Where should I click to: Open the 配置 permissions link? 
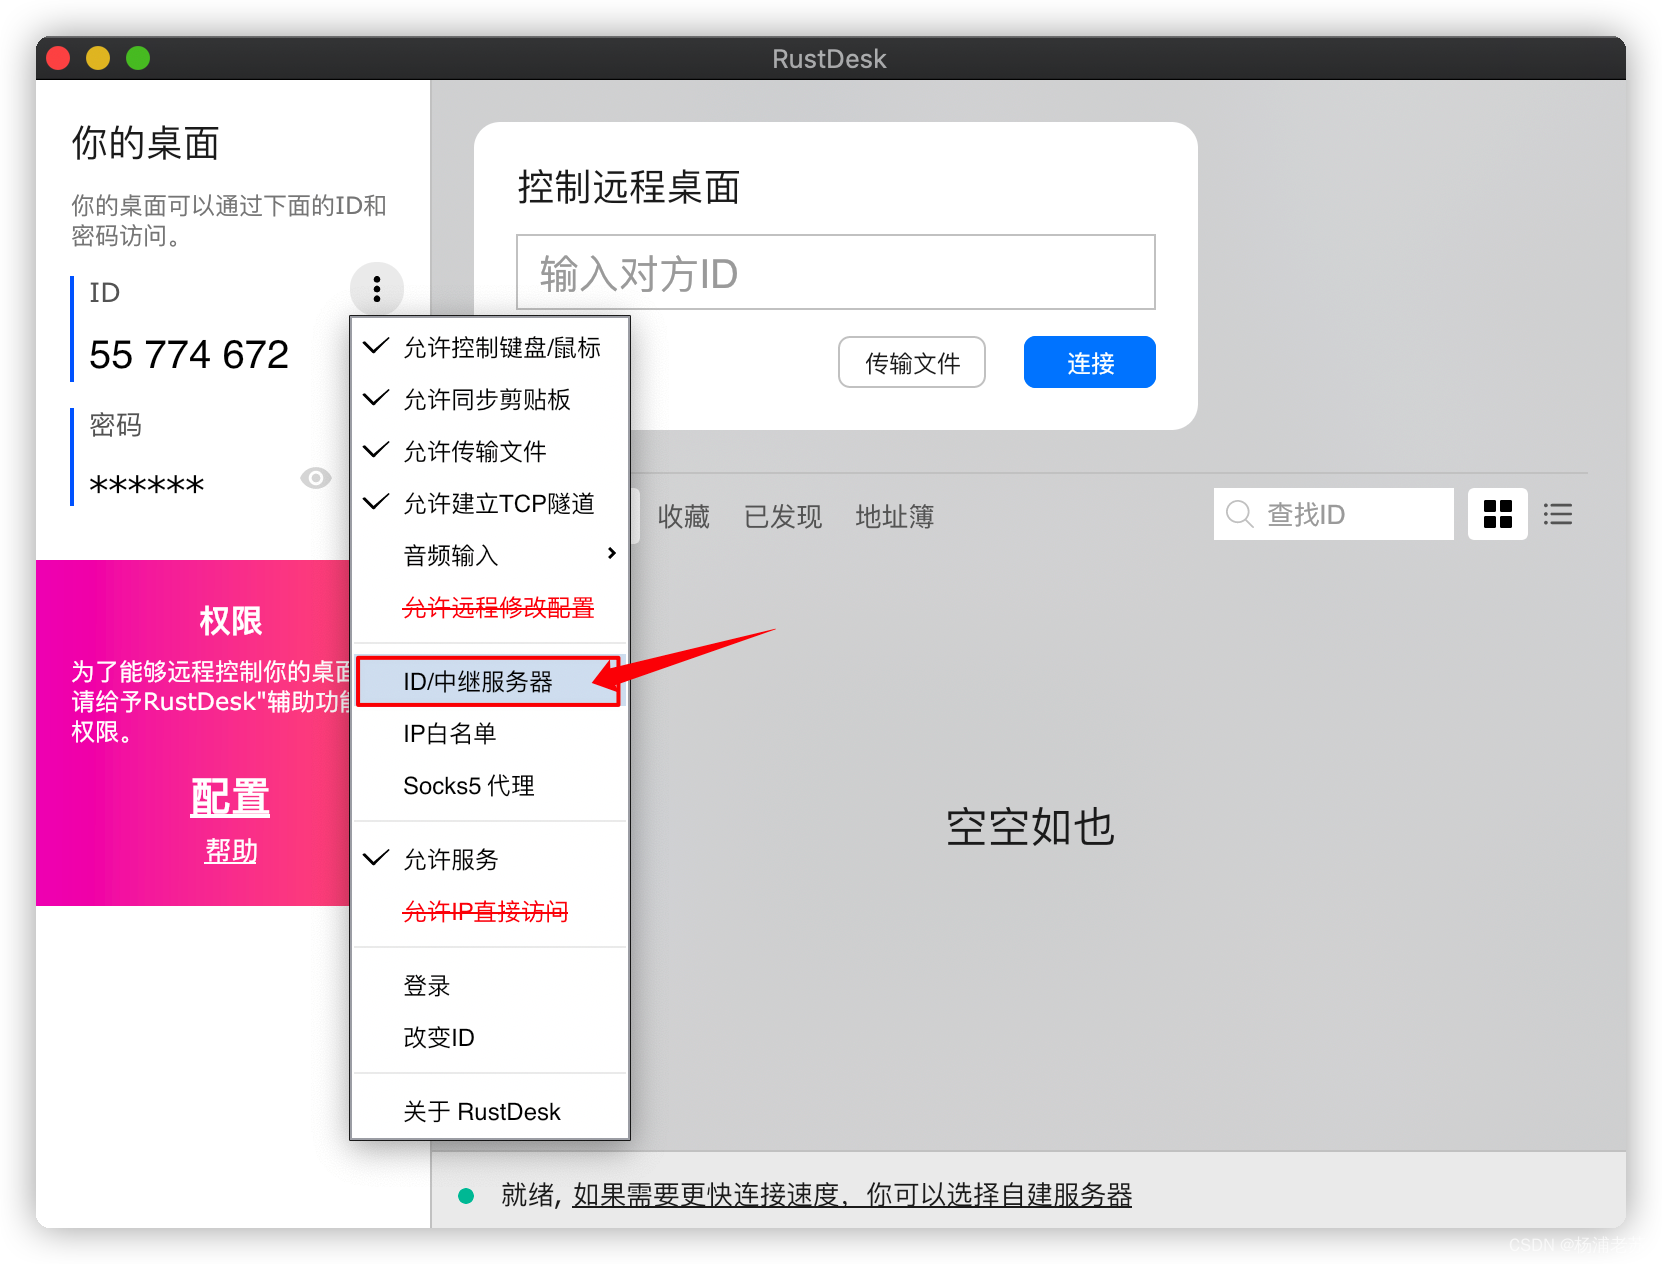(230, 797)
